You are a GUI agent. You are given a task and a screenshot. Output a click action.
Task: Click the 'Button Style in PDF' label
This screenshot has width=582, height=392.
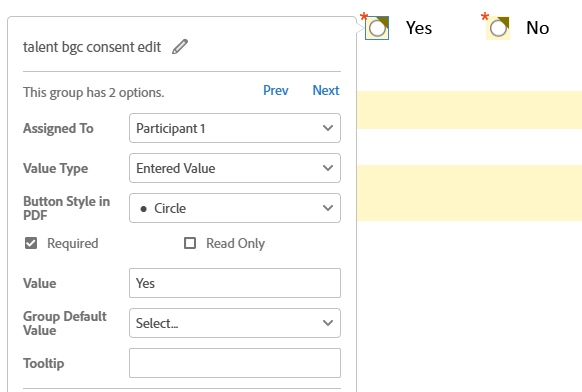66,208
